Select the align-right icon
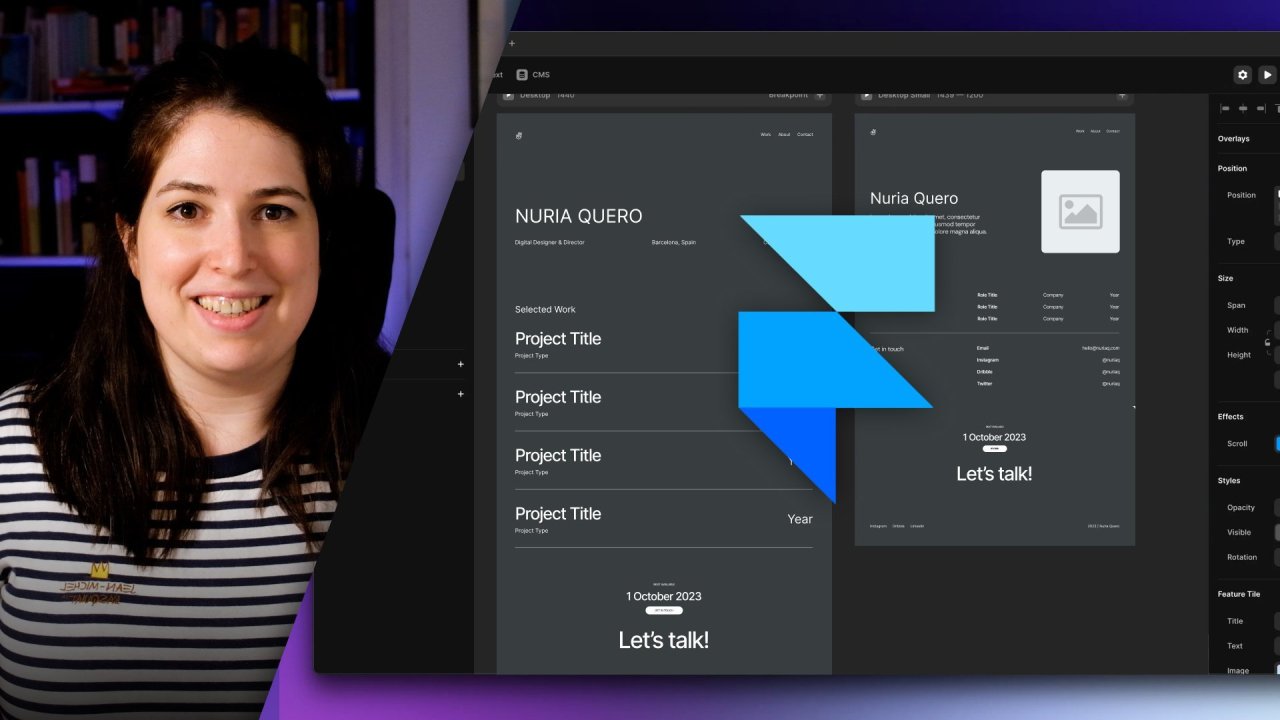 click(x=1261, y=108)
